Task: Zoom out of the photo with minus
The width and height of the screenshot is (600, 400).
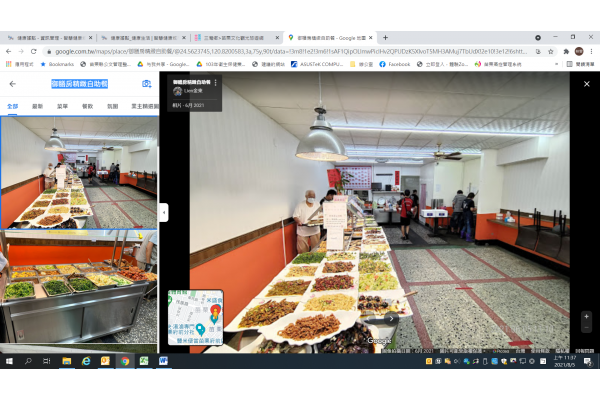Action: click(x=586, y=327)
